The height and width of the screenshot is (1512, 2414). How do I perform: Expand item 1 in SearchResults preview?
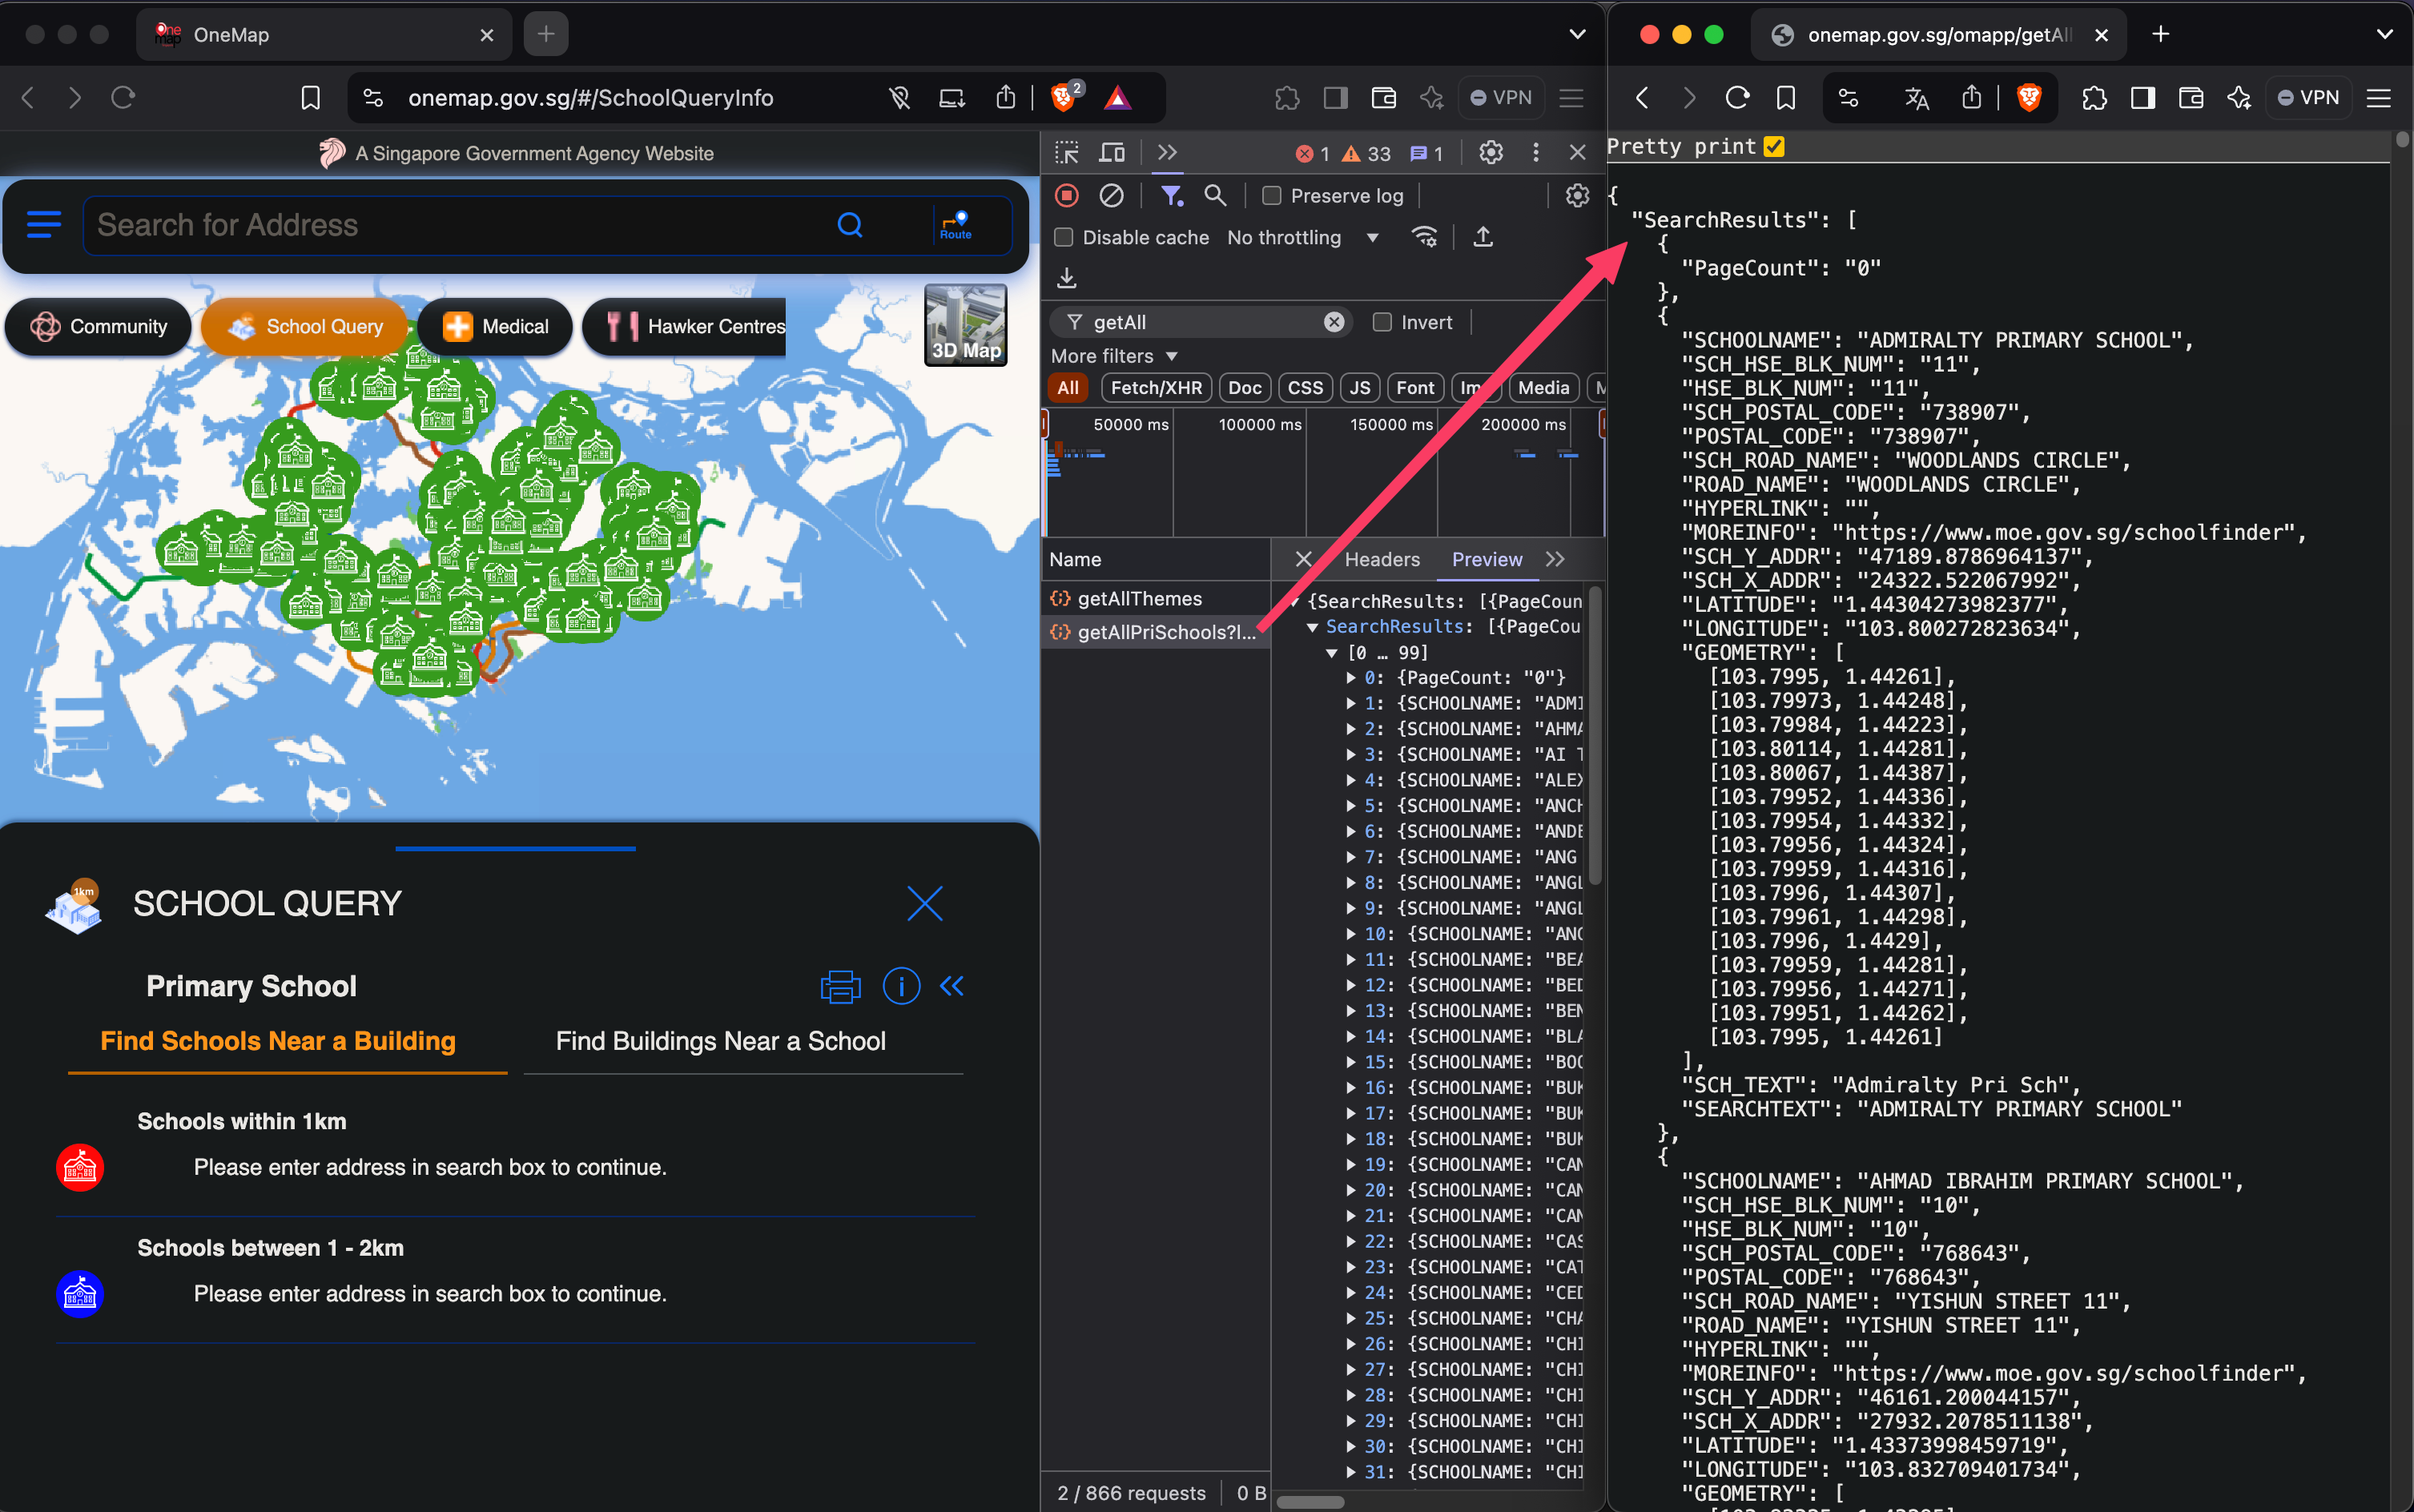pyautogui.click(x=1351, y=704)
